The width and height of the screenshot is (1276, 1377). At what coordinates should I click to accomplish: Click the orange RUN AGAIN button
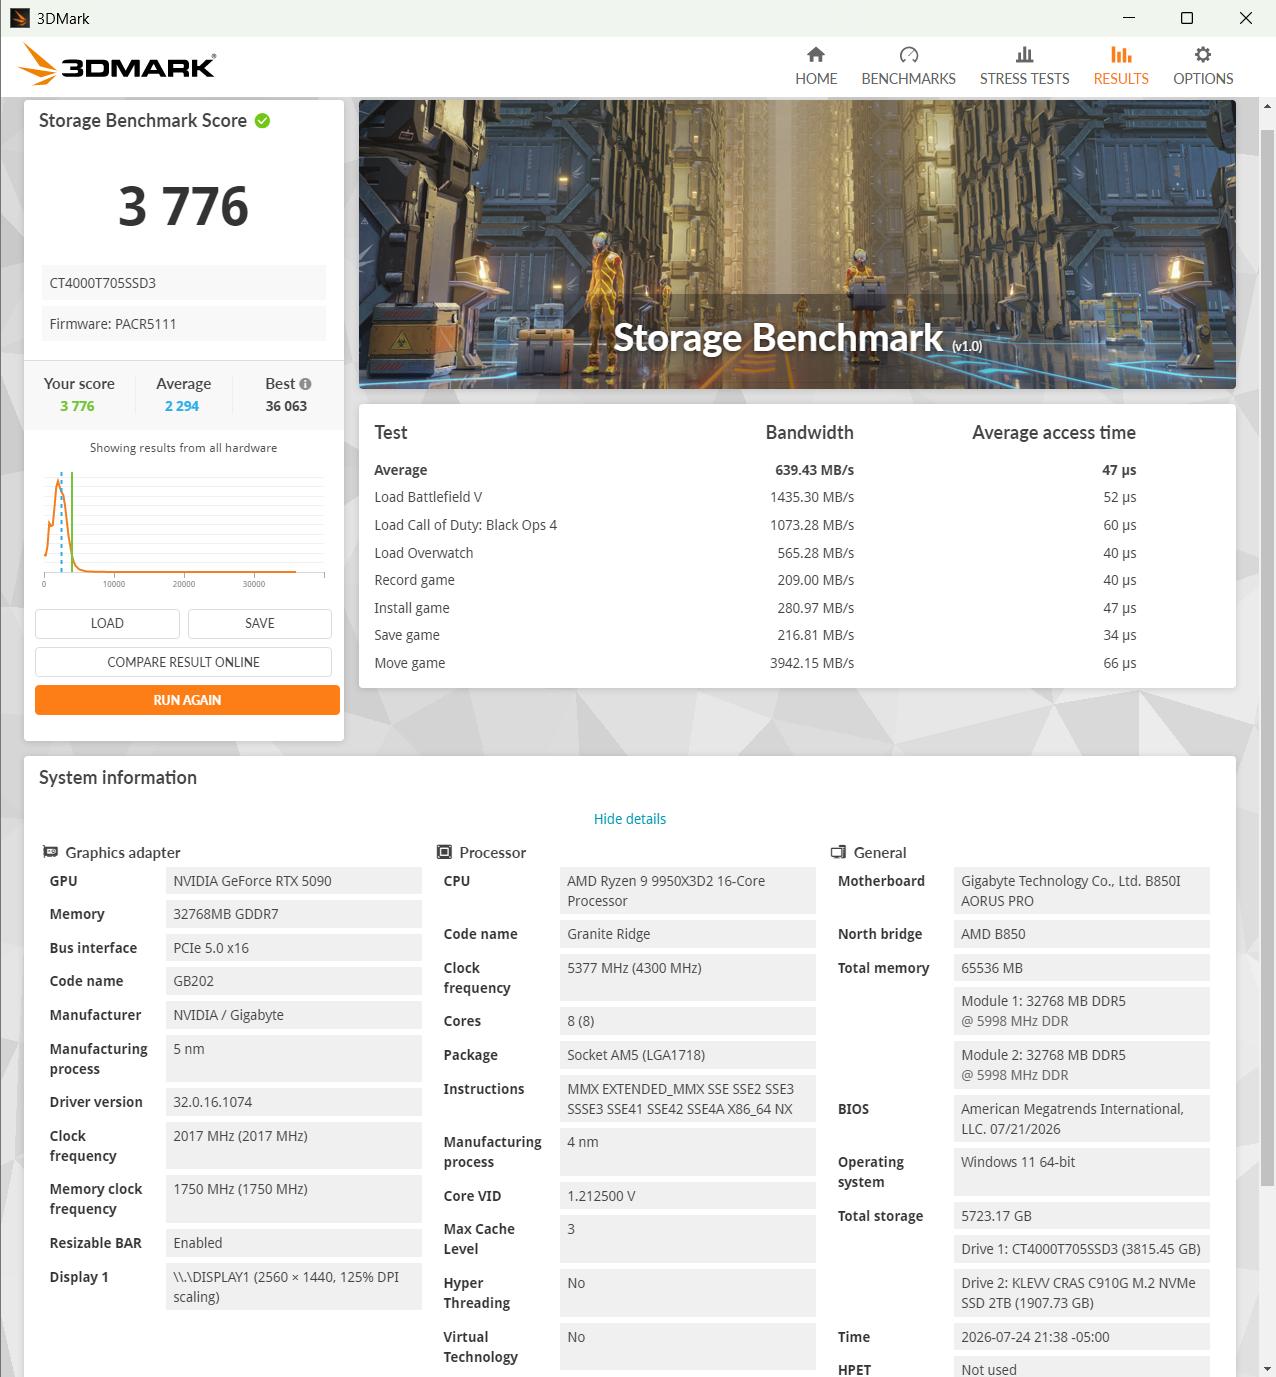tap(187, 700)
